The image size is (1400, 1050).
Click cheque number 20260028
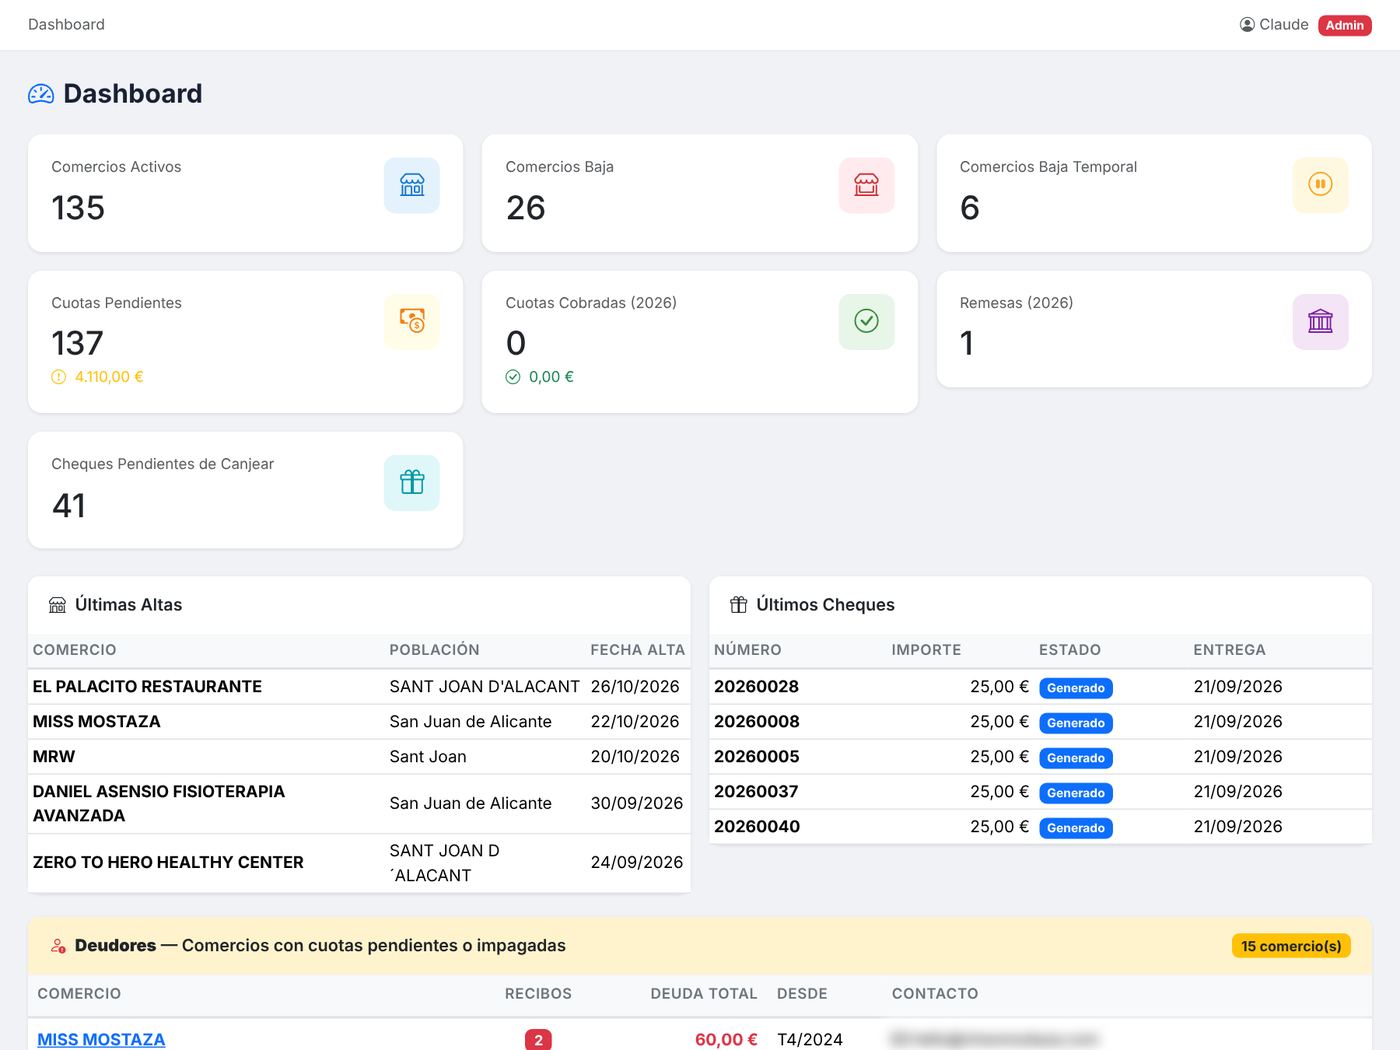[756, 687]
